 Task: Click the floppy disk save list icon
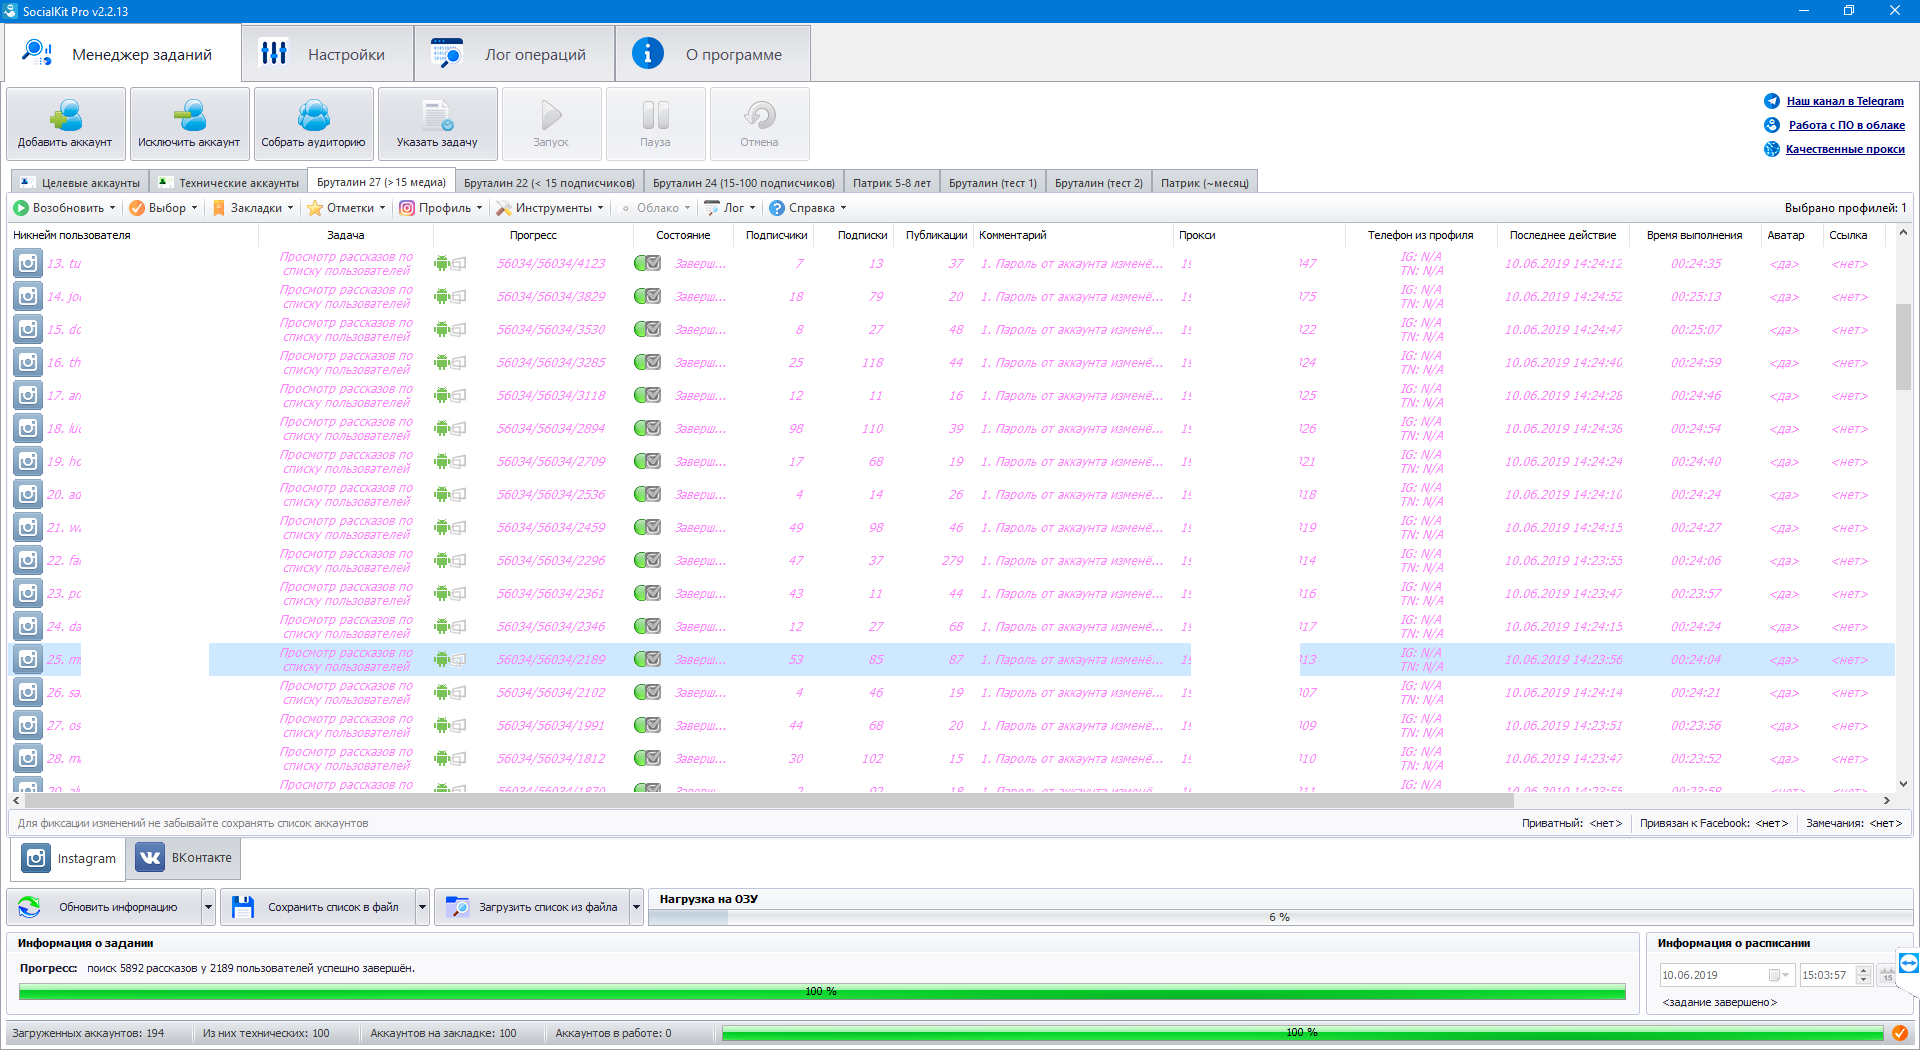[x=243, y=907]
